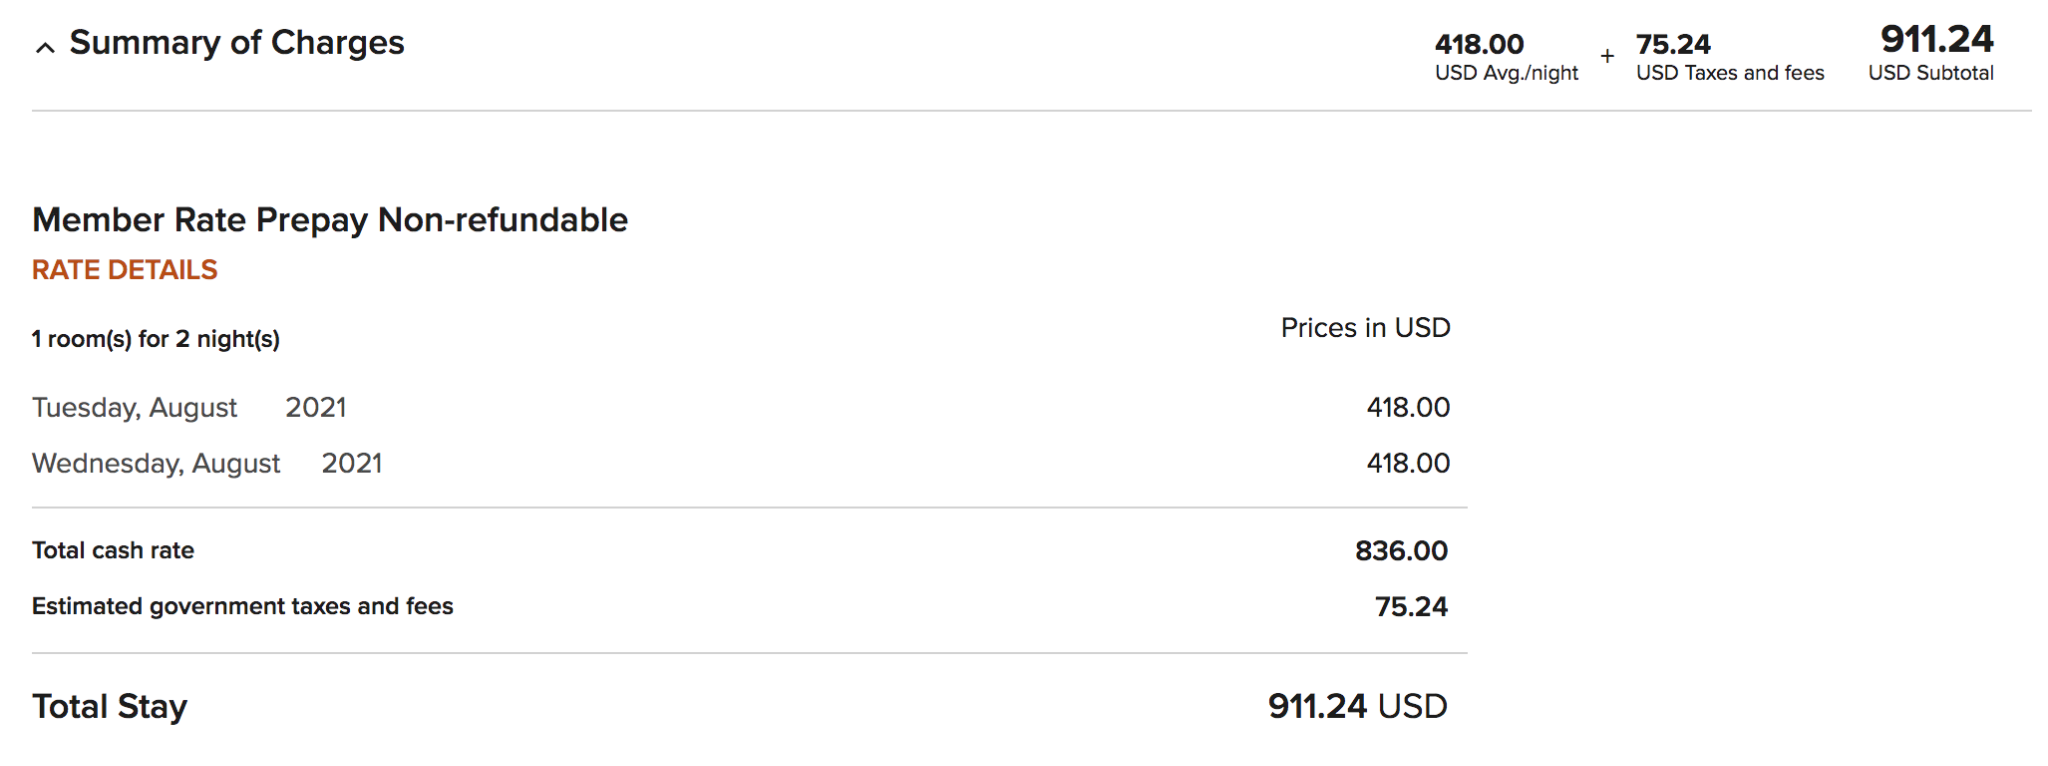This screenshot has height=766, width=2048.
Task: Click the Total Stay label
Action: (110, 707)
